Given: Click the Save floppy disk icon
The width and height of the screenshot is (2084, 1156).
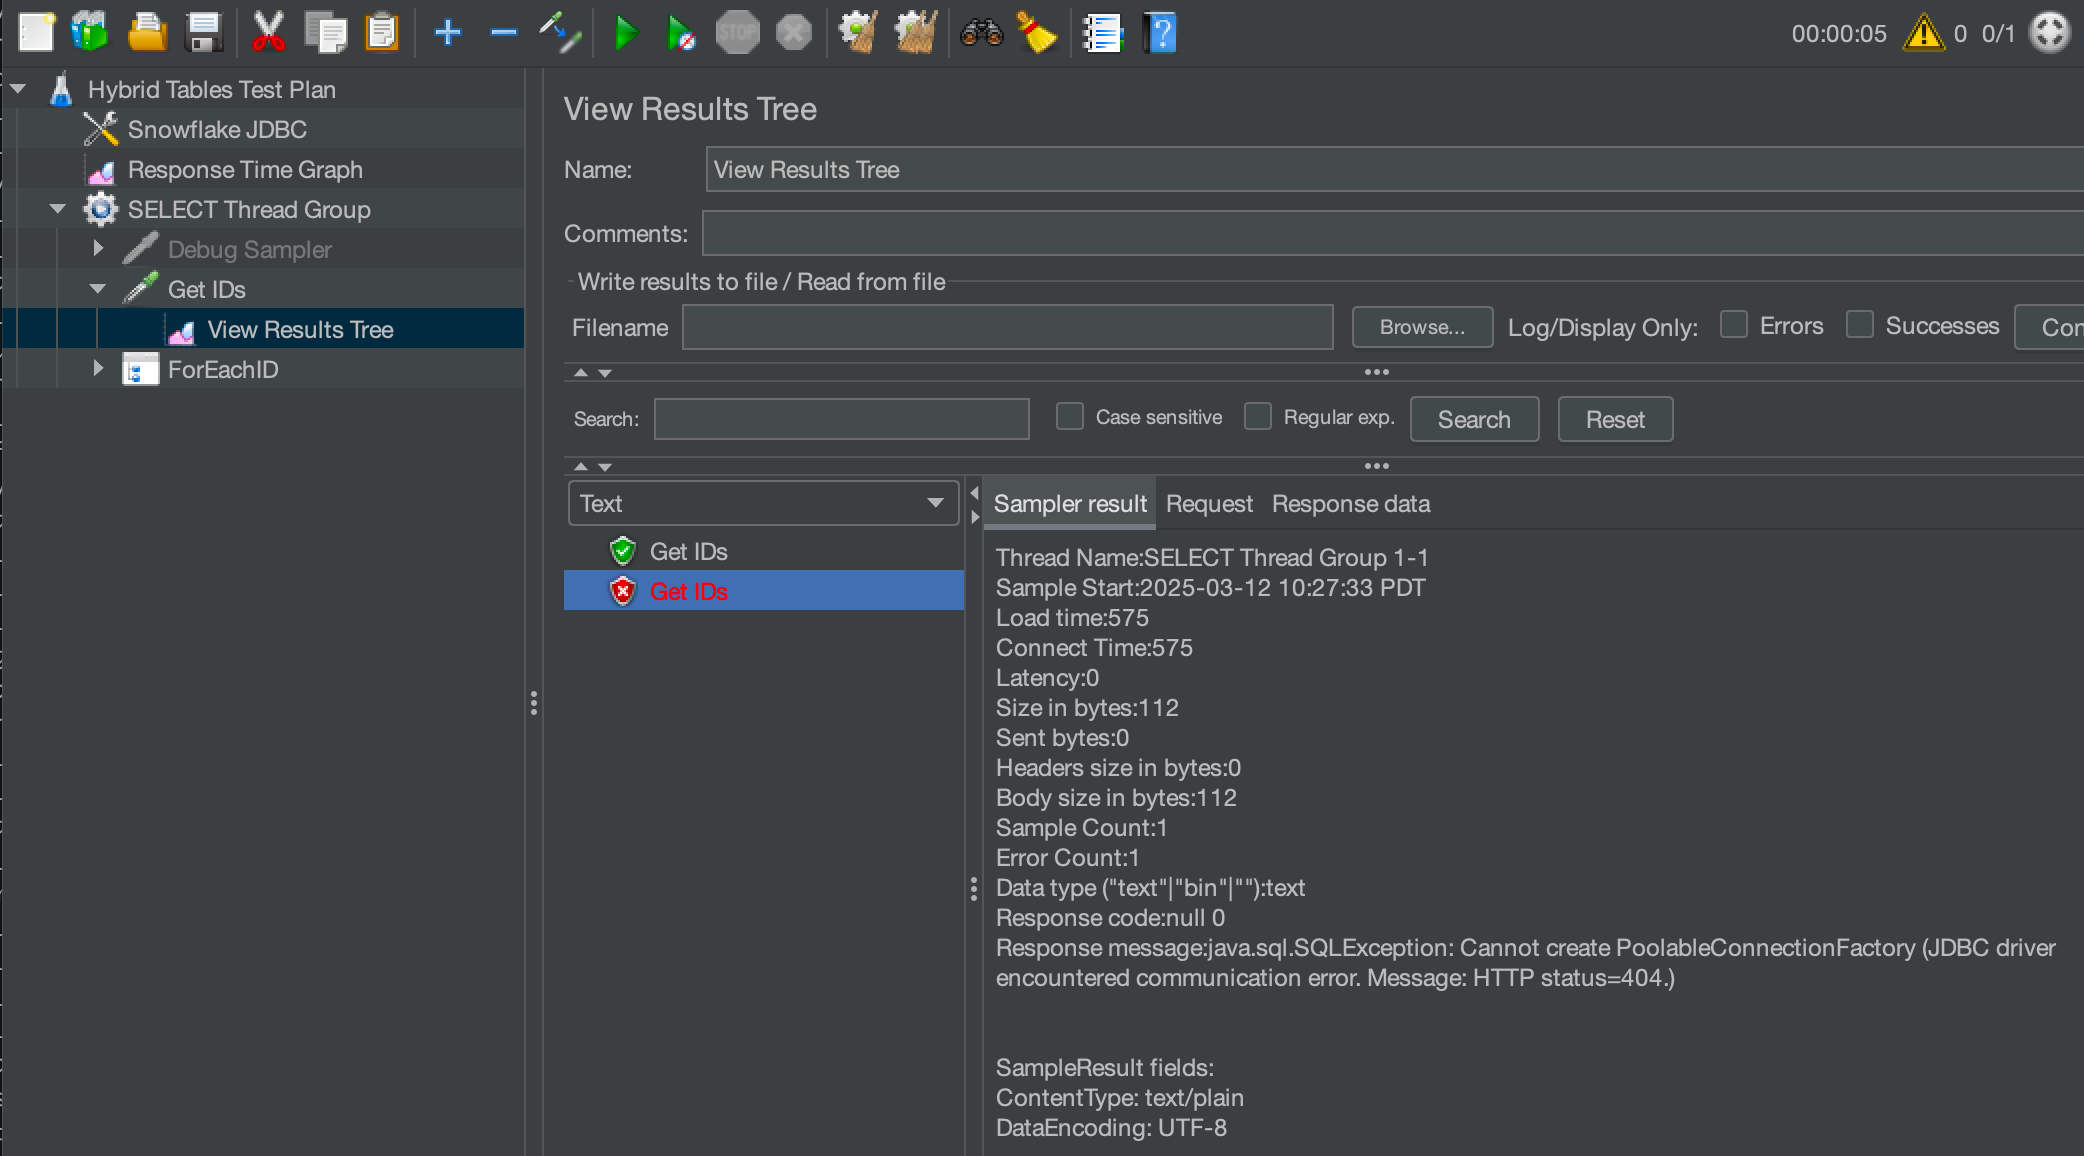Looking at the screenshot, I should click(204, 33).
